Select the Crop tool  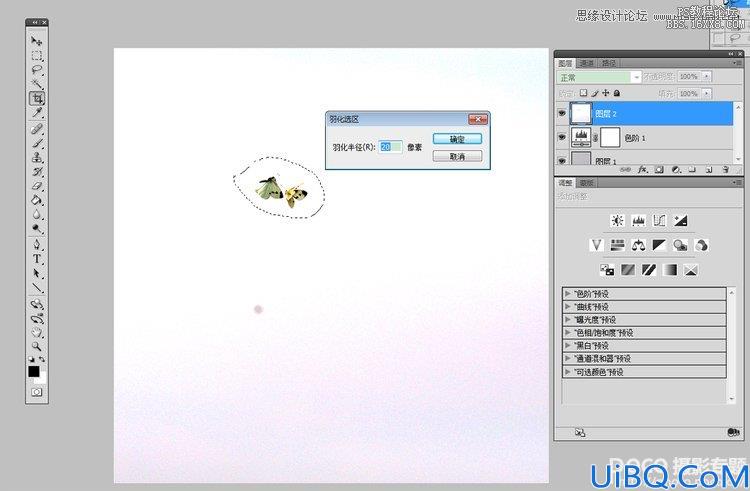[37, 98]
